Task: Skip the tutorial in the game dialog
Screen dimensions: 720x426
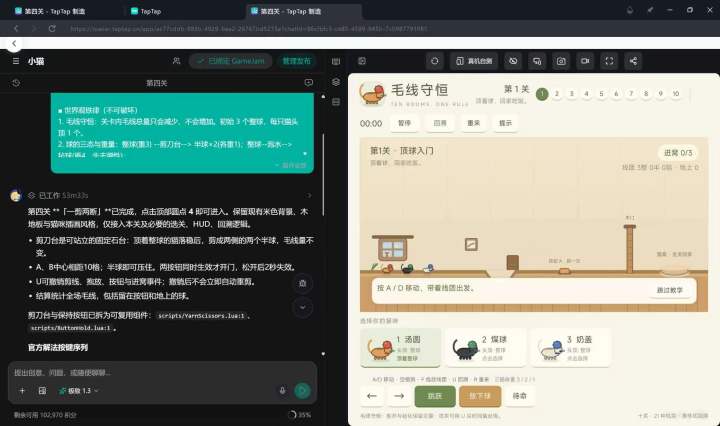Action: pyautogui.click(x=669, y=290)
